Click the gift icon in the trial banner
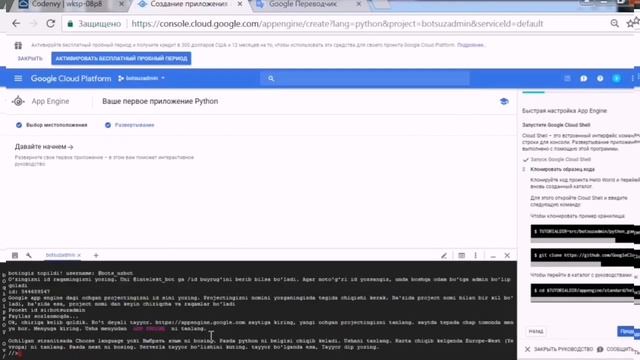This screenshot has height=360, width=640. point(18,45)
